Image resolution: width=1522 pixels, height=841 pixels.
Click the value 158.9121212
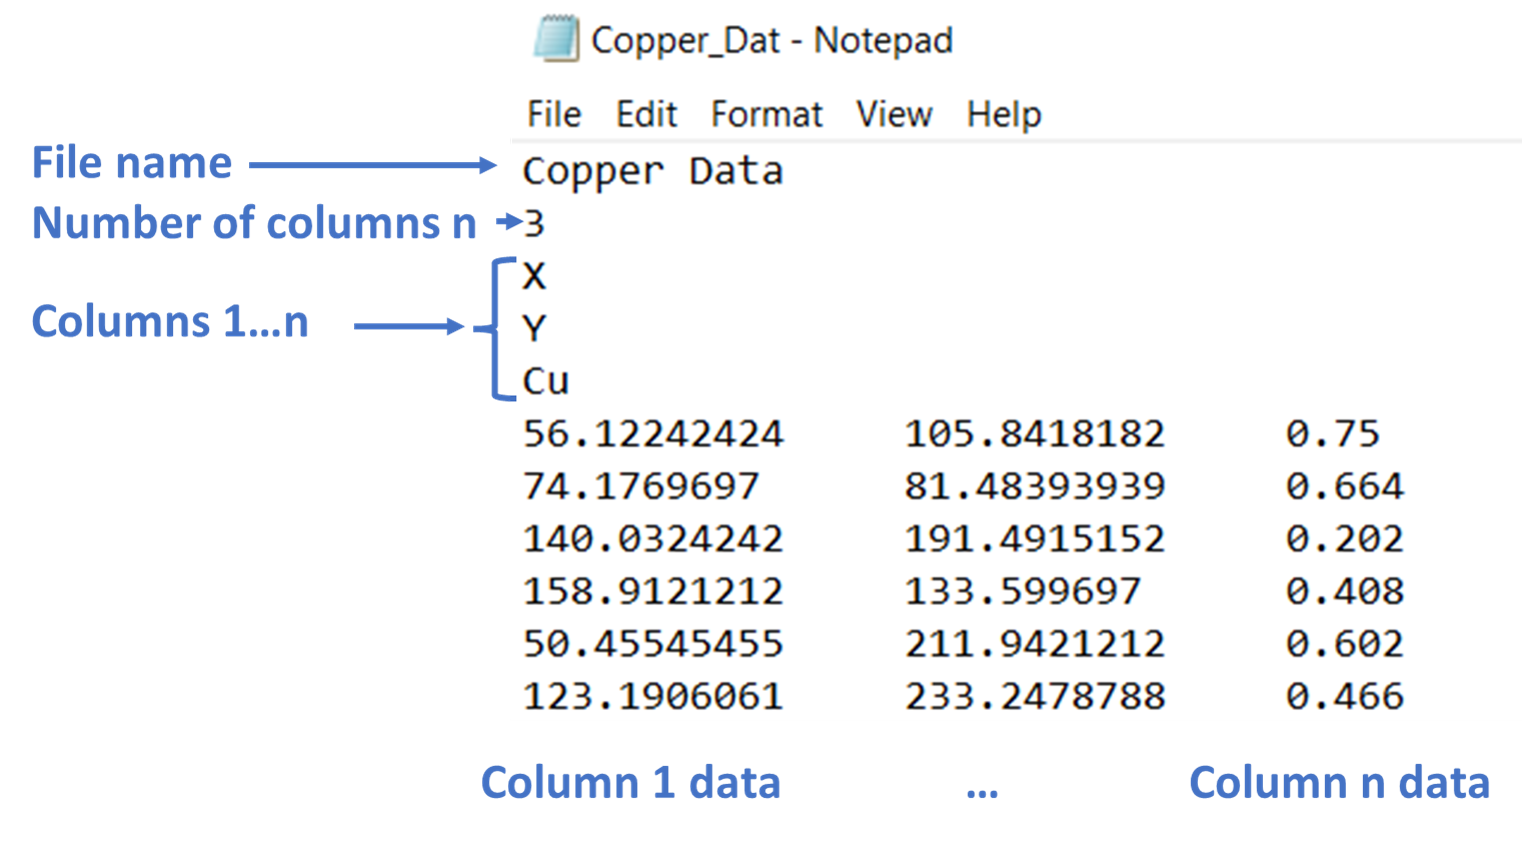pos(653,591)
